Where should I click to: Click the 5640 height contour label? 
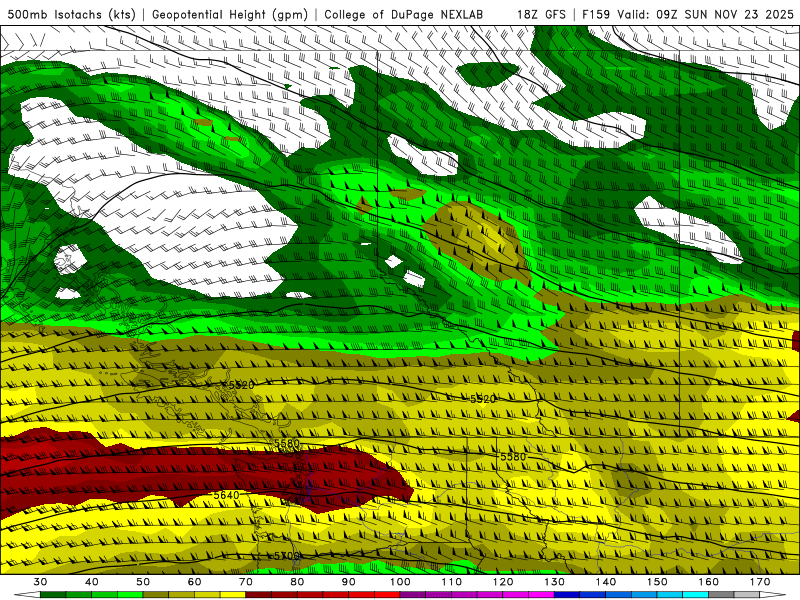[x=226, y=495]
